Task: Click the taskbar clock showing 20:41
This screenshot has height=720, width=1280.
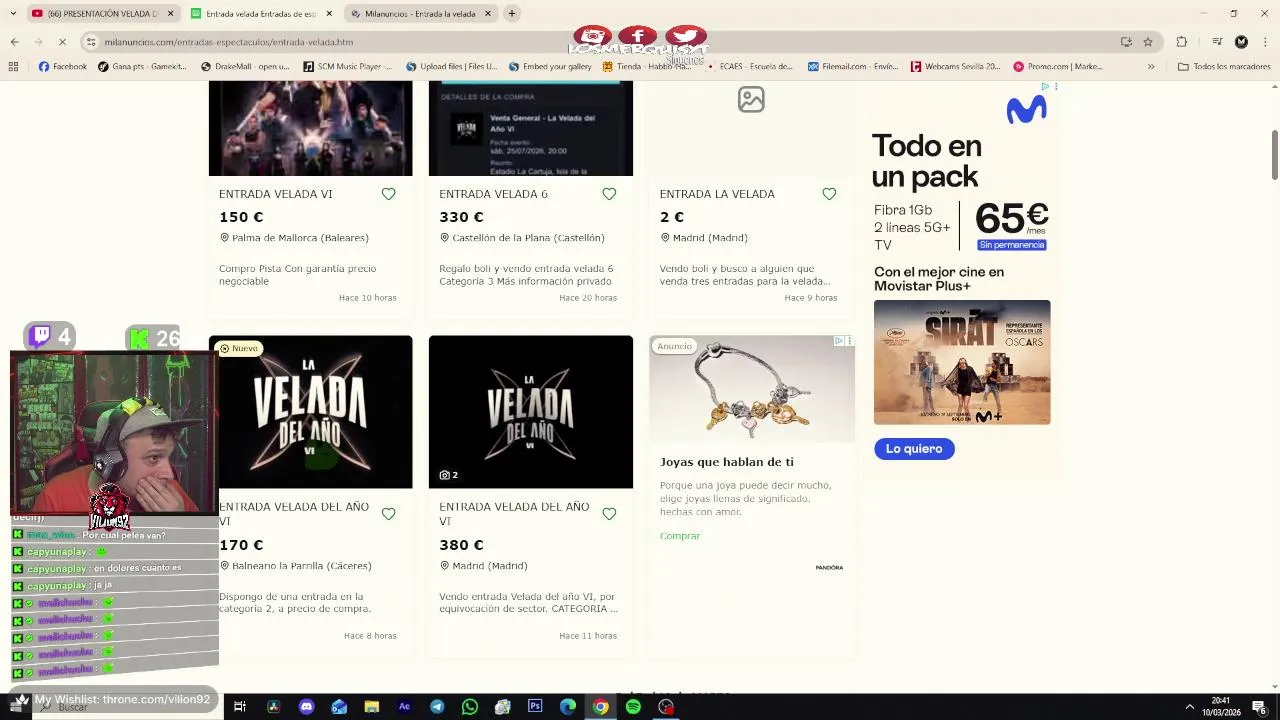Action: point(1221,707)
